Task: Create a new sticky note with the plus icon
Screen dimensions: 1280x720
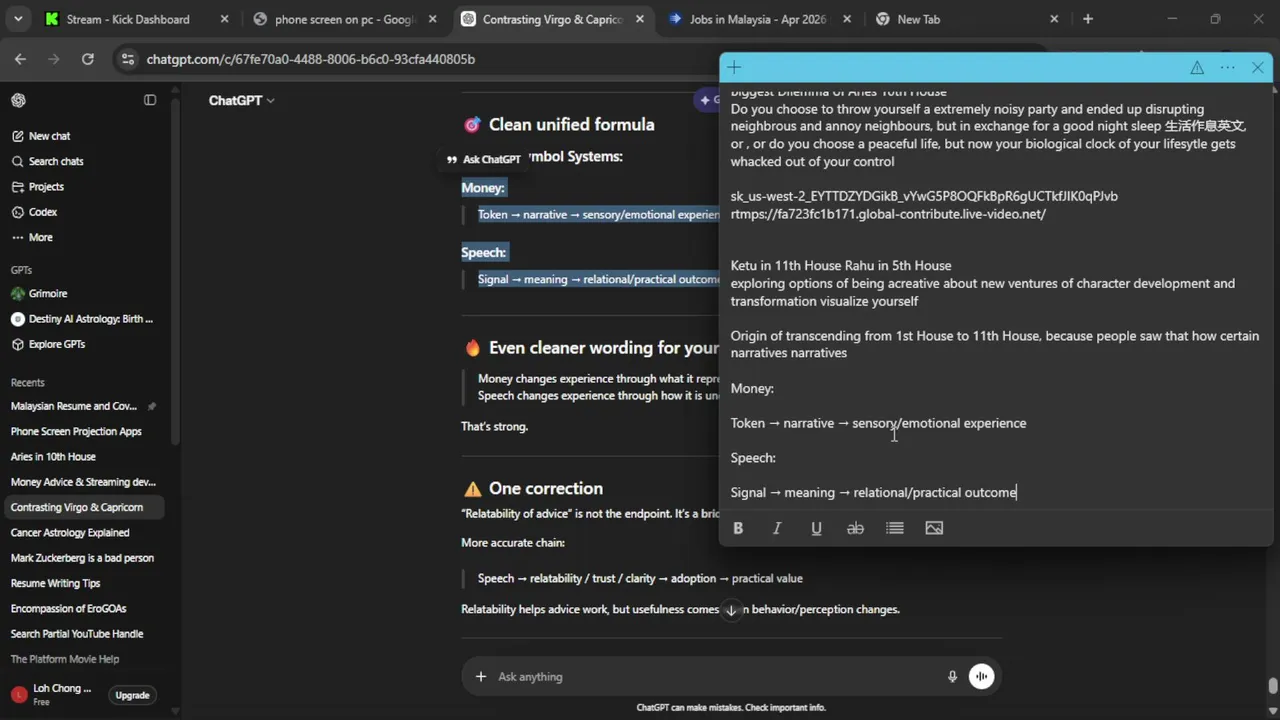Action: click(x=734, y=68)
